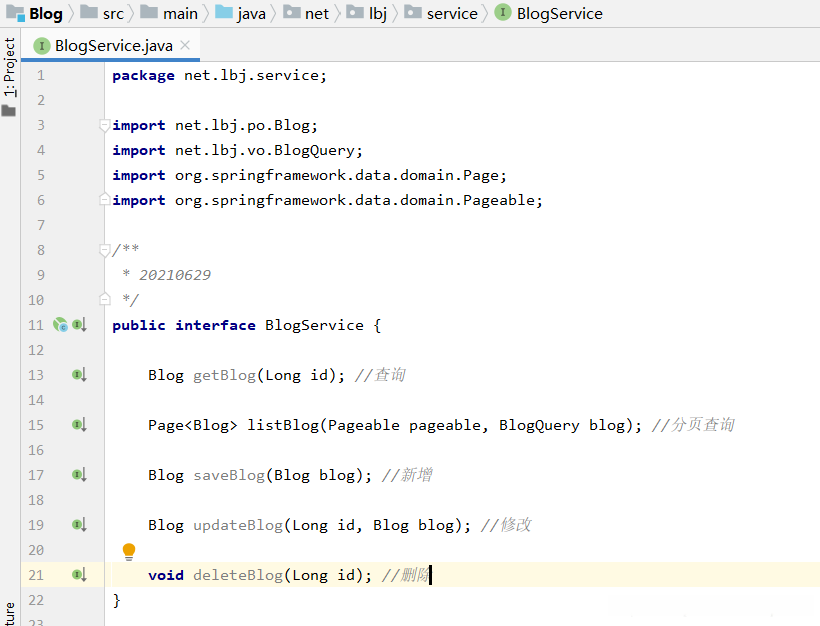Click the implemented-method gutter icon beside getBlog
The image size is (820, 626).
point(79,375)
